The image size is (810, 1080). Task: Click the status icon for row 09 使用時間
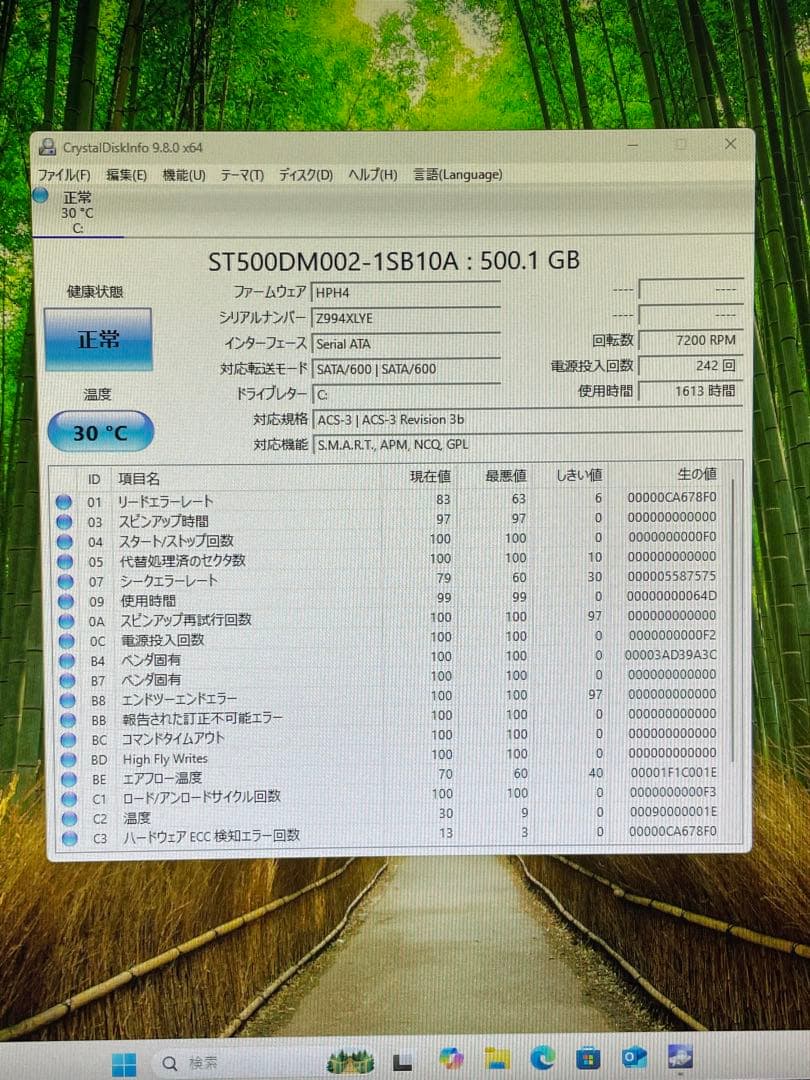click(x=65, y=601)
